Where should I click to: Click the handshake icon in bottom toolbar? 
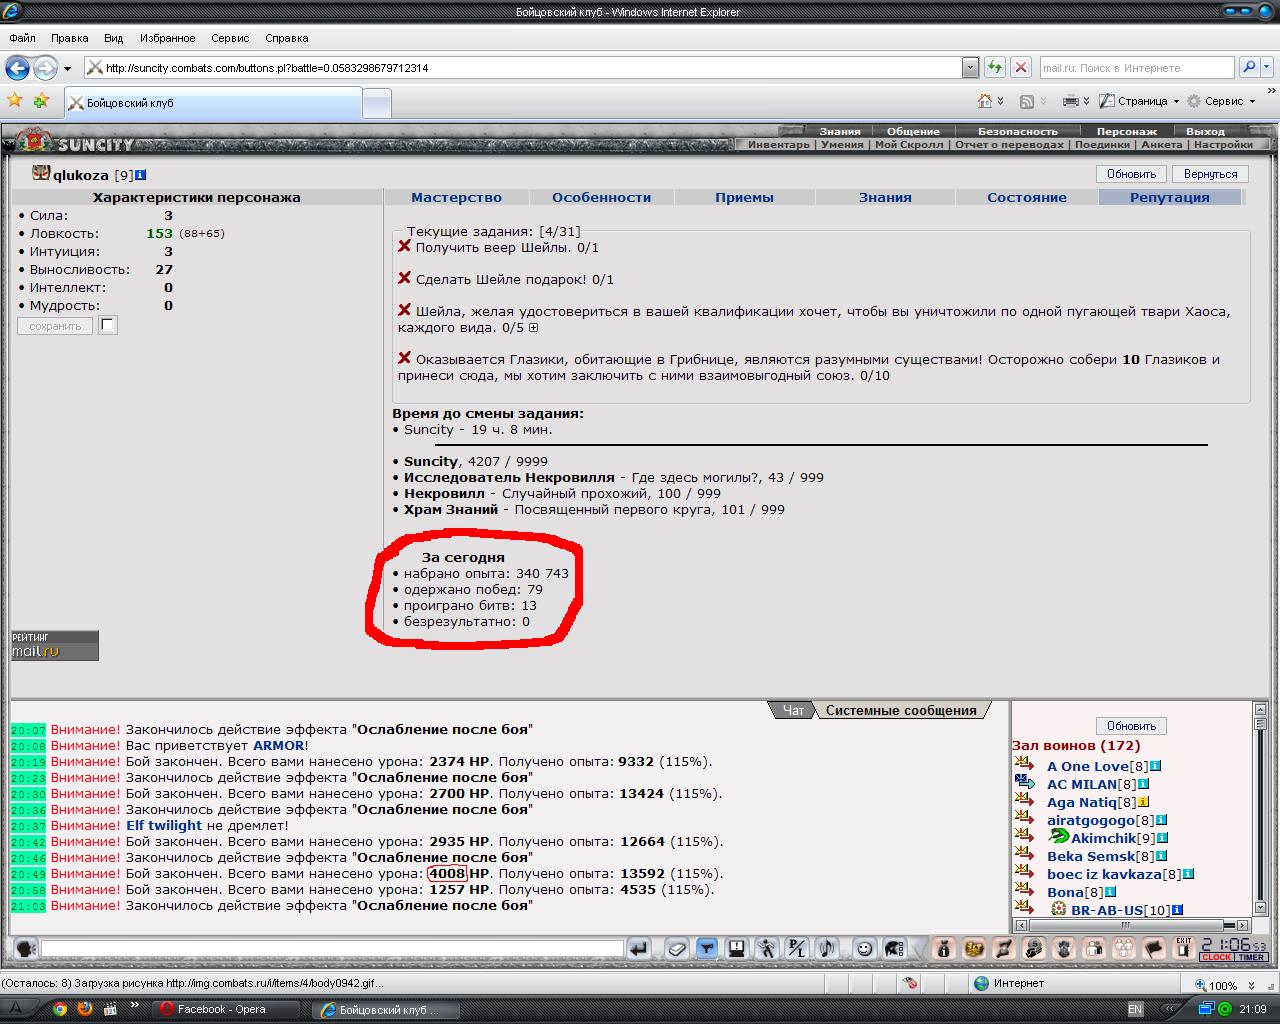tap(974, 948)
